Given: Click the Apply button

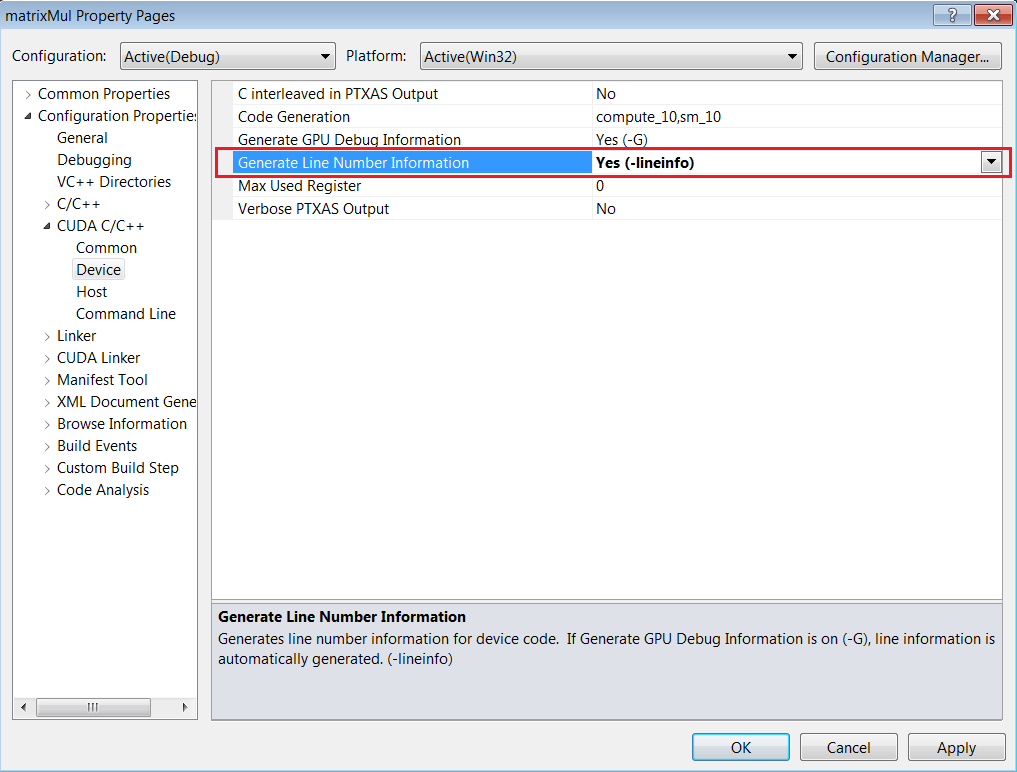Looking at the screenshot, I should (955, 747).
